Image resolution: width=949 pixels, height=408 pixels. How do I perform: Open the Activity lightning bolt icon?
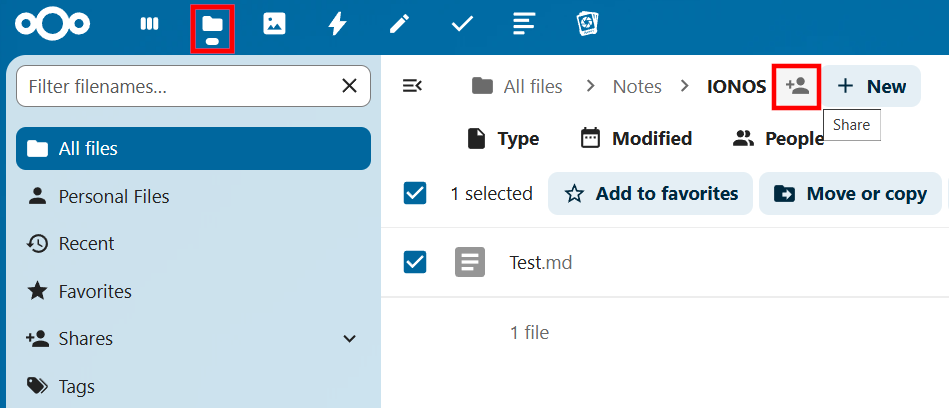337,24
